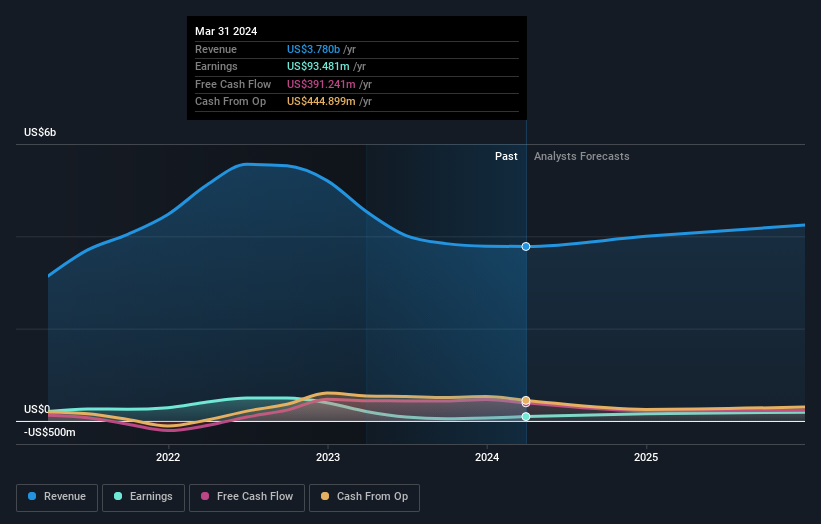Click the Free Cash Flow row label in tooltip
Screen dimensions: 821x524
point(233,84)
